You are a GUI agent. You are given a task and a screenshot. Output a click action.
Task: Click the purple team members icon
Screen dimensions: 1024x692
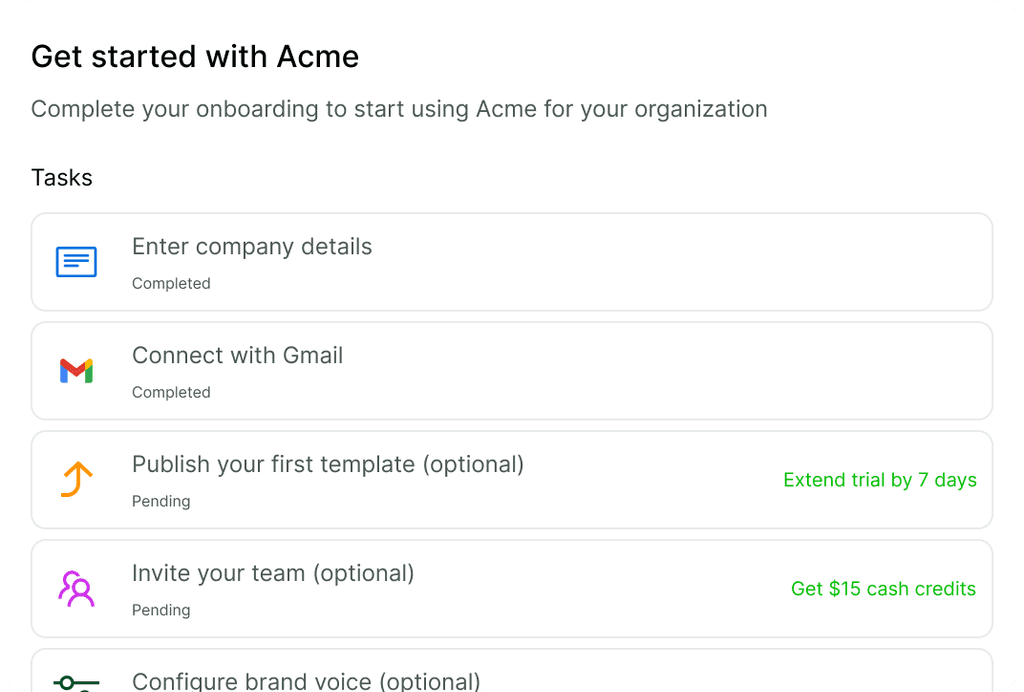coord(76,589)
